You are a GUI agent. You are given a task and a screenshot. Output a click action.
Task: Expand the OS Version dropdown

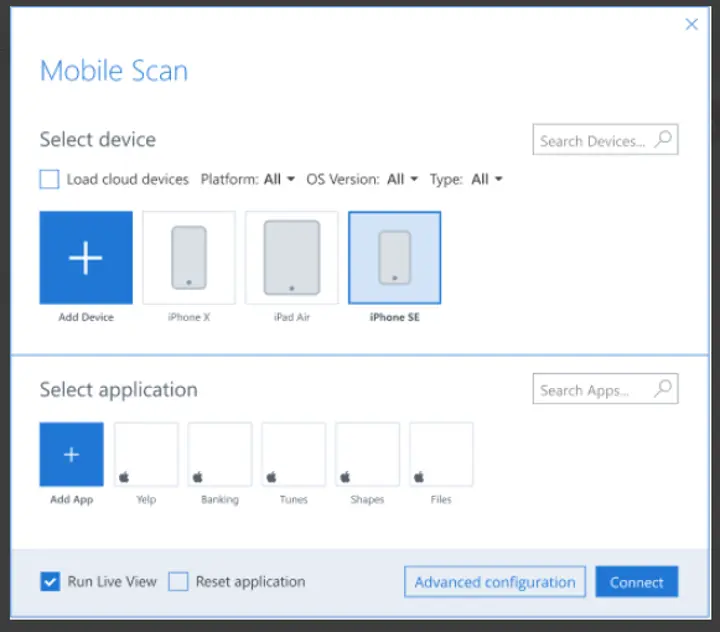(x=401, y=180)
